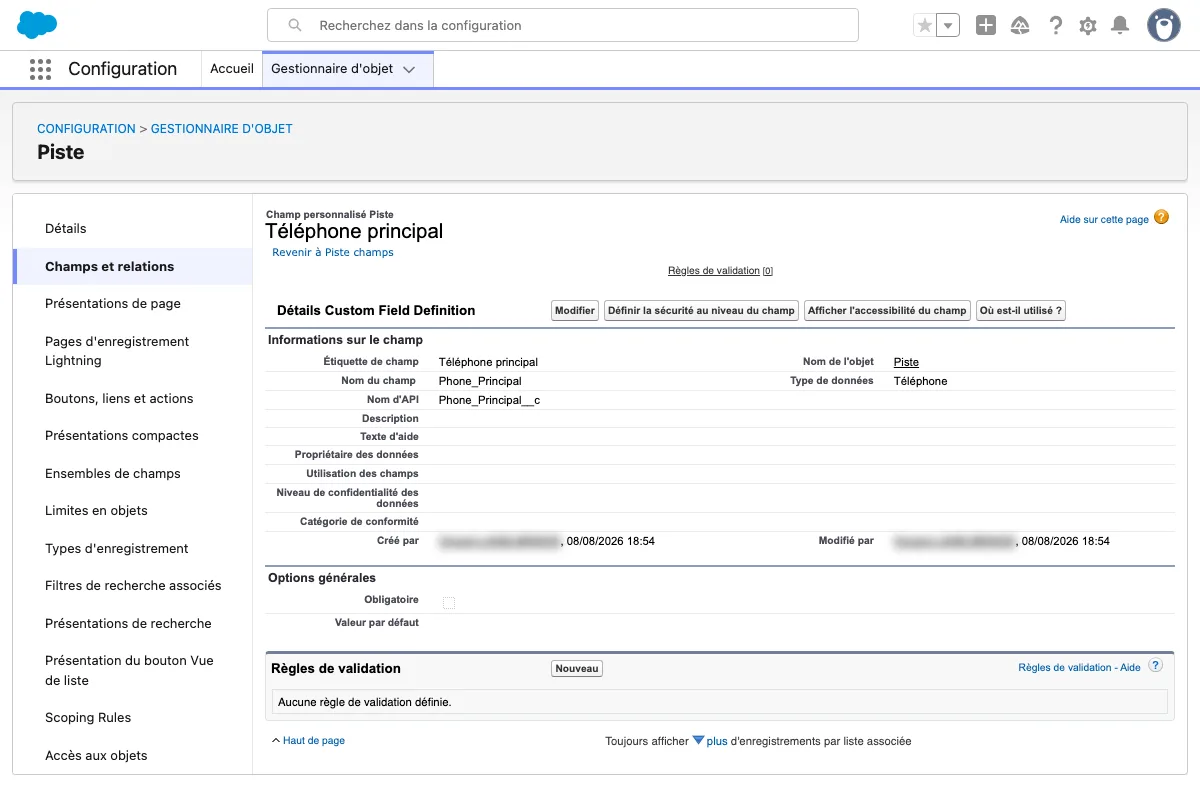Click the Salesforce cloud logo
The image size is (1200, 787).
point(37,24)
